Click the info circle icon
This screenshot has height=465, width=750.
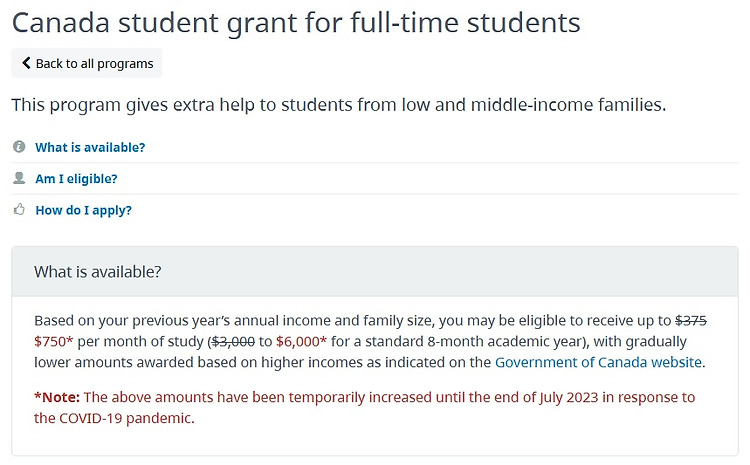19,146
